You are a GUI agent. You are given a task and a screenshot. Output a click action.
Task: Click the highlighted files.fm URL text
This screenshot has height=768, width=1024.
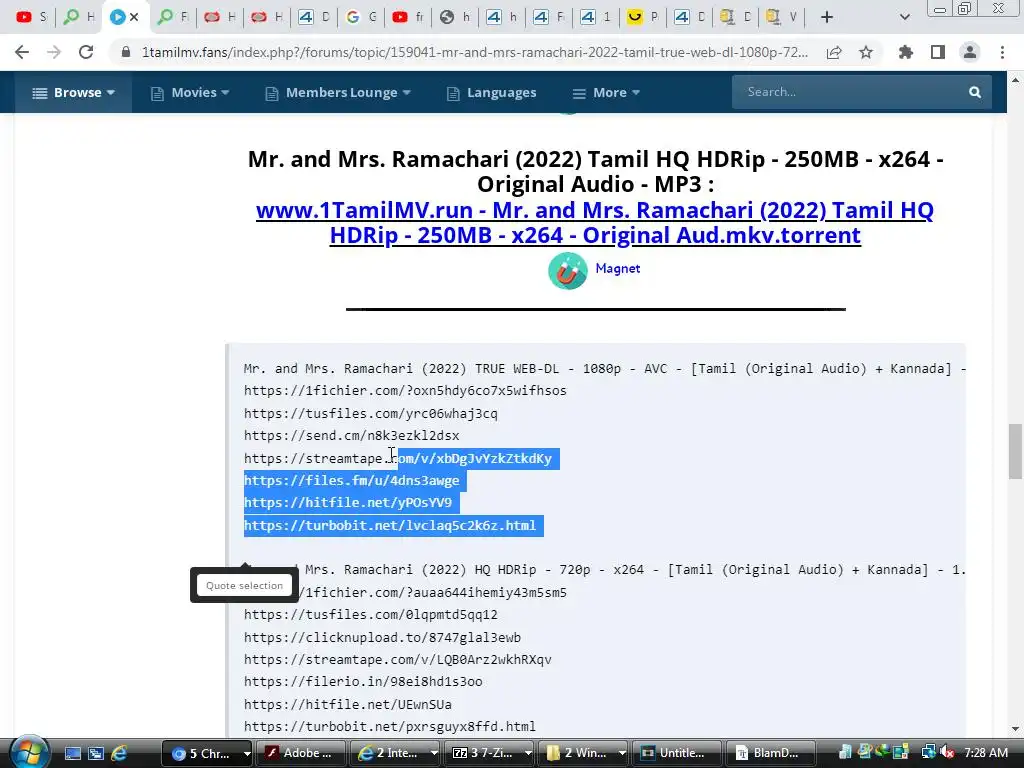point(351,481)
